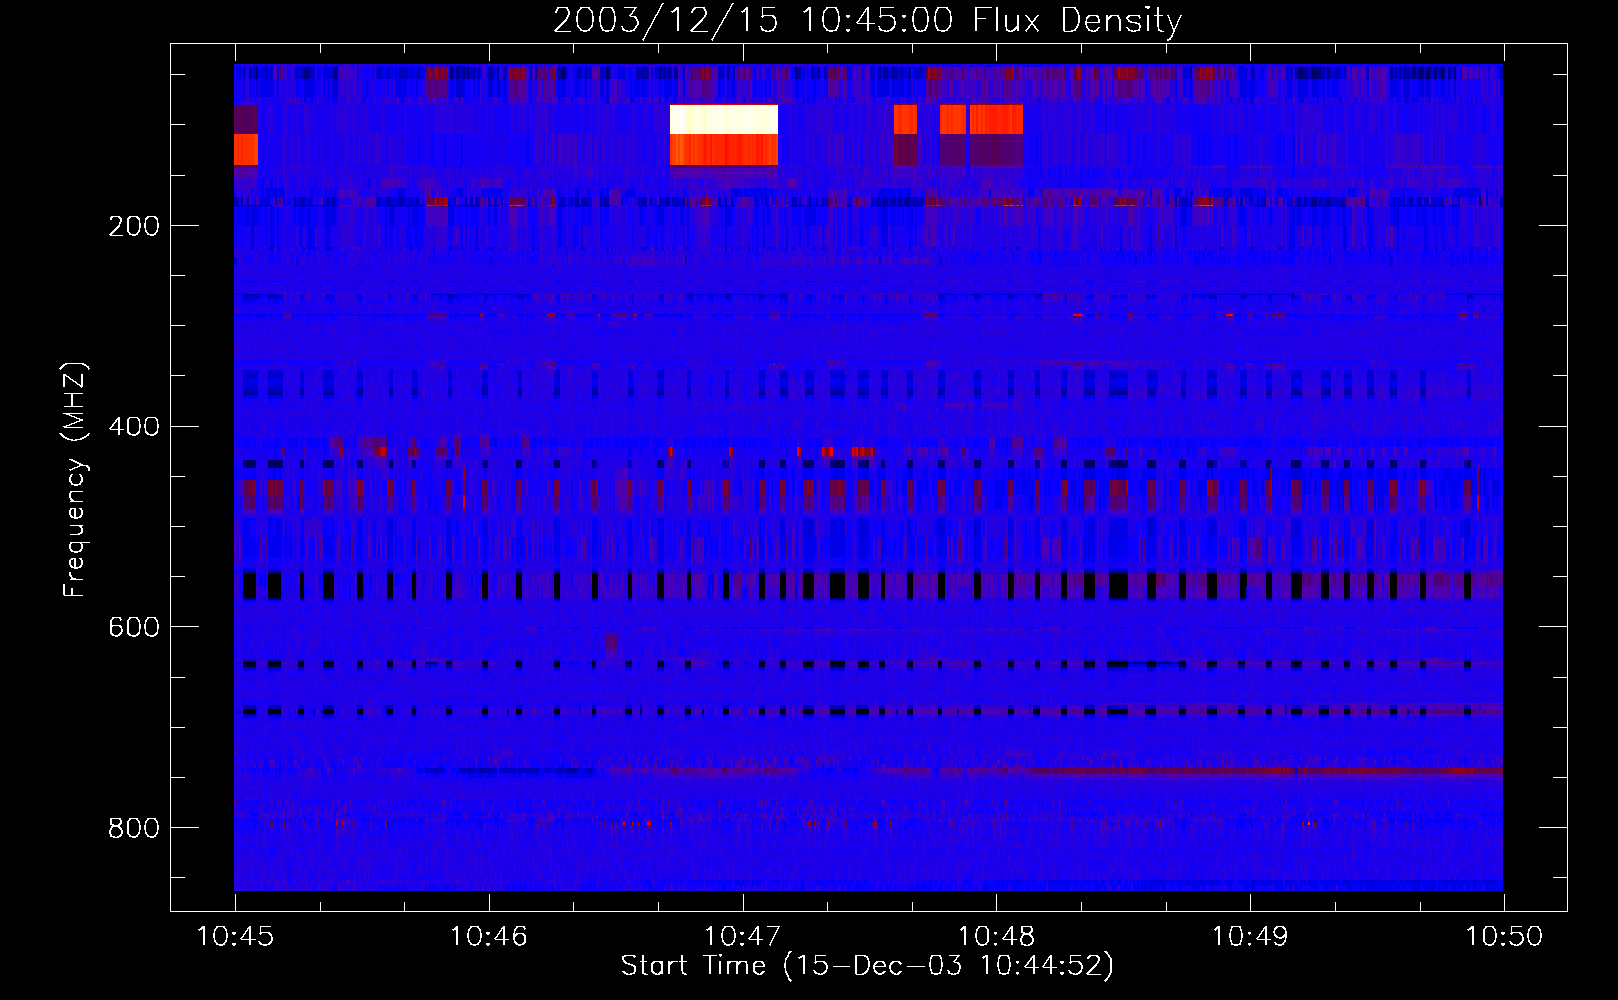Click the 10:48 time tick label

click(x=997, y=937)
